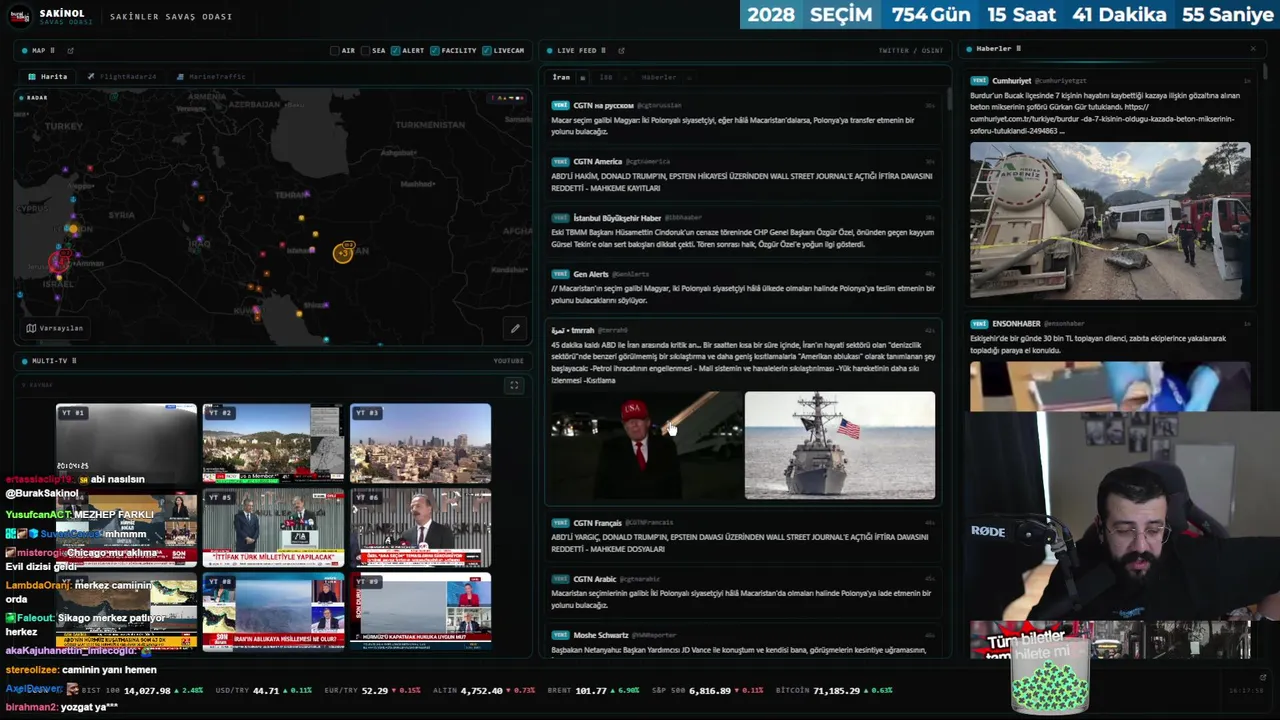Open the YT #9 video tile

point(420,612)
